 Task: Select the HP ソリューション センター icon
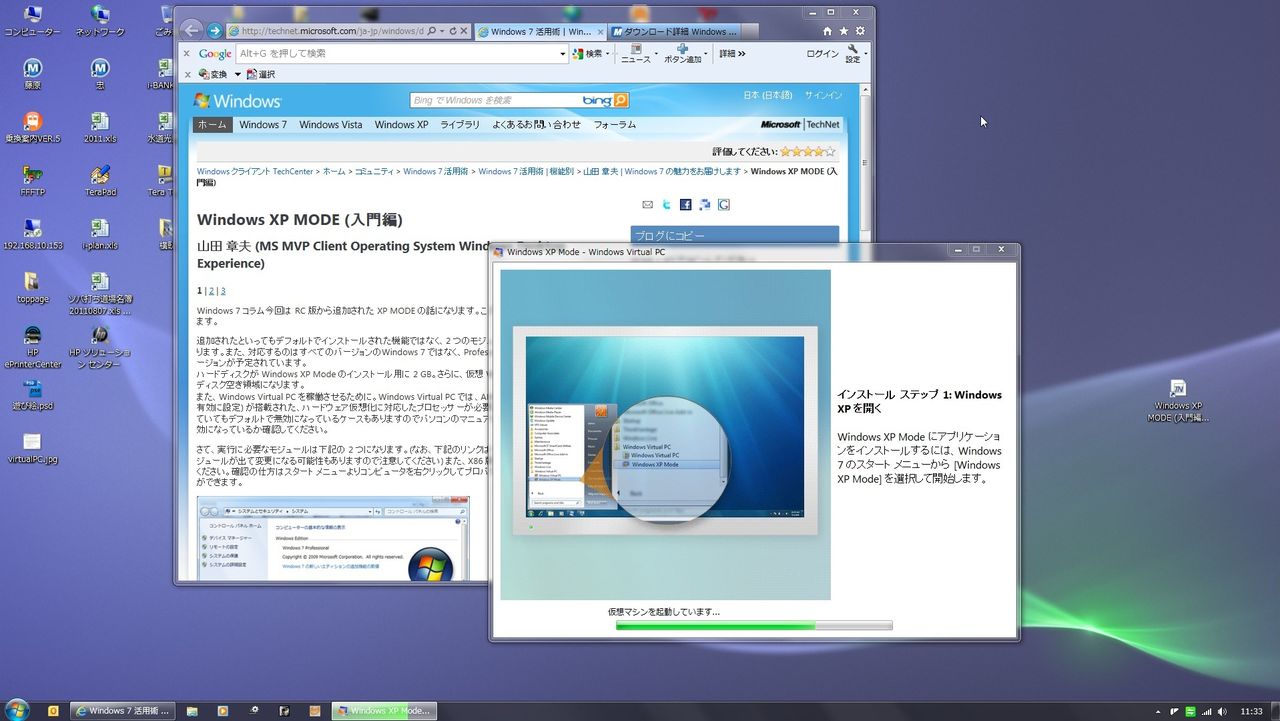pos(100,346)
